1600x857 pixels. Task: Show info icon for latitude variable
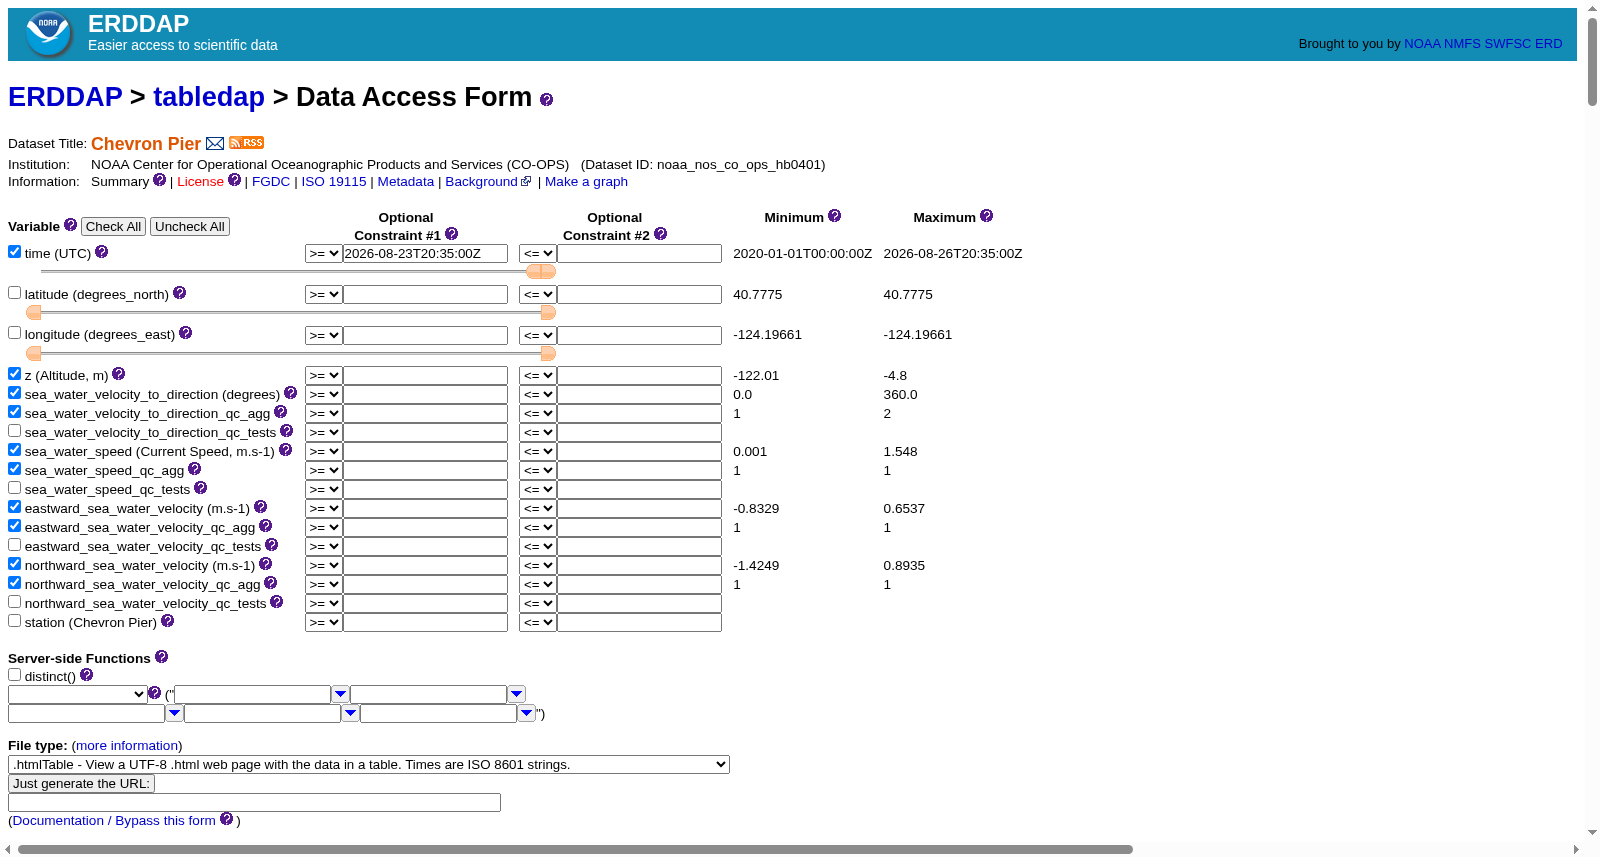[179, 293]
